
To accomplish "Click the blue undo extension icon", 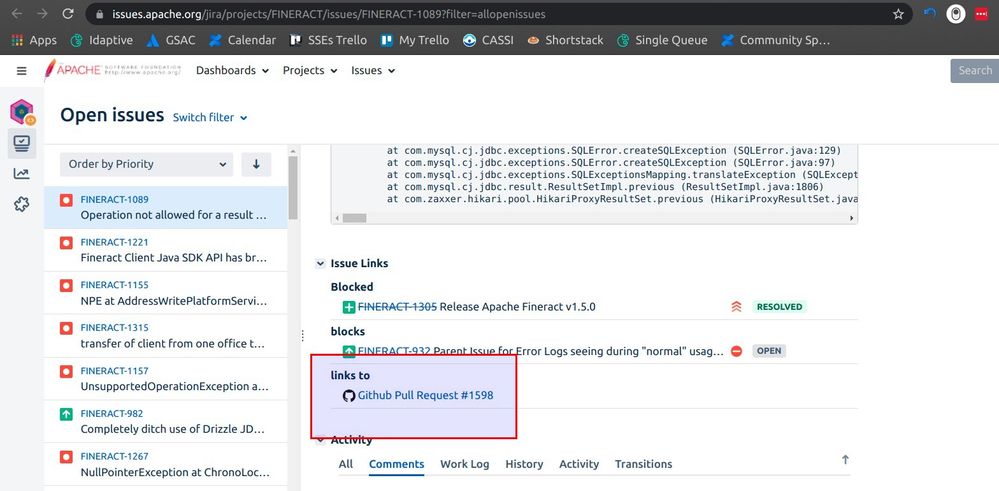I will (930, 14).
